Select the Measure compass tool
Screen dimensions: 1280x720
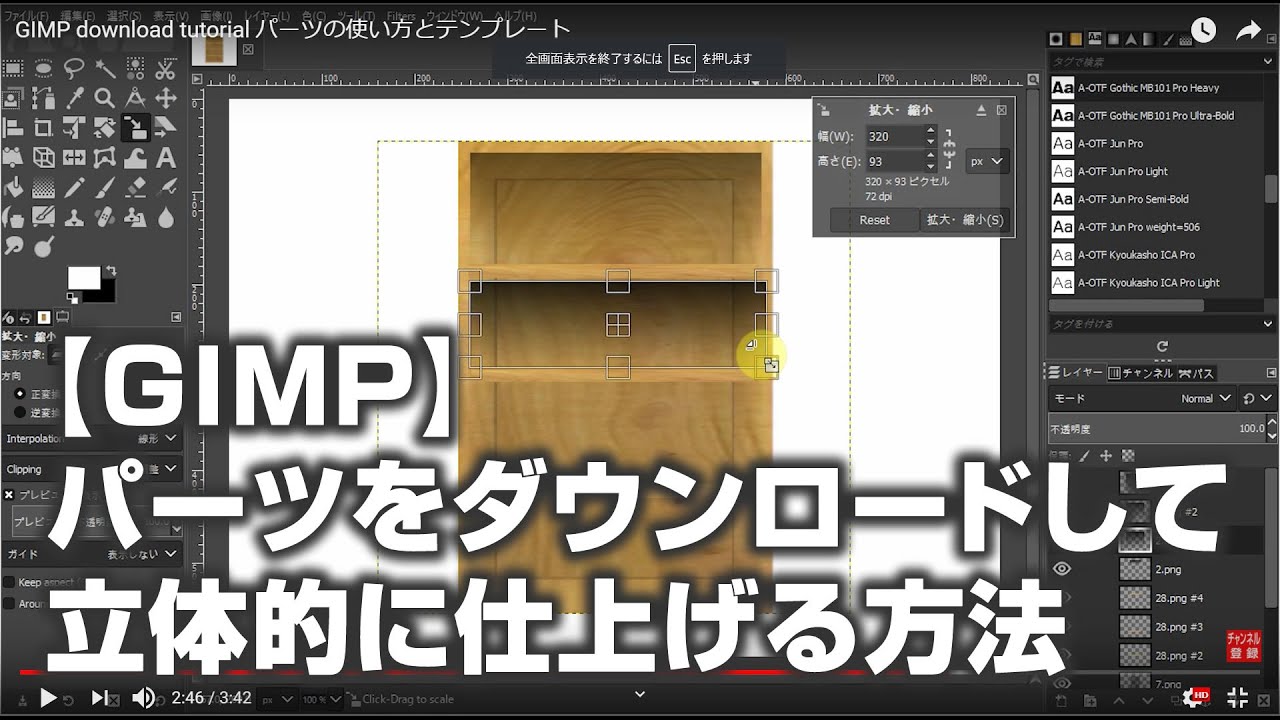coord(135,98)
